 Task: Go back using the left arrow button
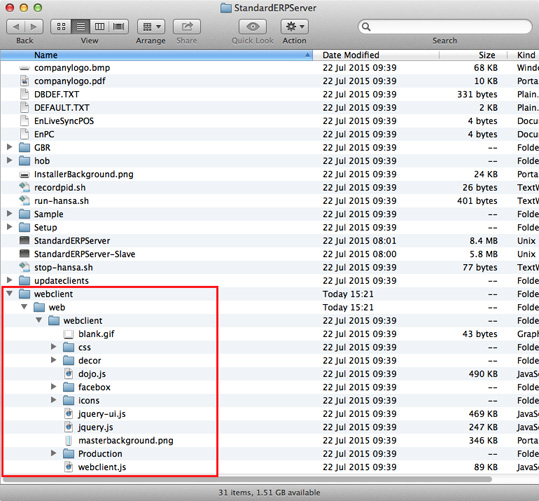click(x=16, y=26)
